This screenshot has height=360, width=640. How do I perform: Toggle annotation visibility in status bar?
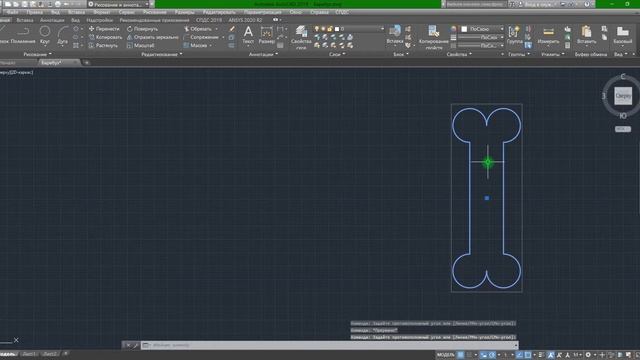tap(551, 355)
